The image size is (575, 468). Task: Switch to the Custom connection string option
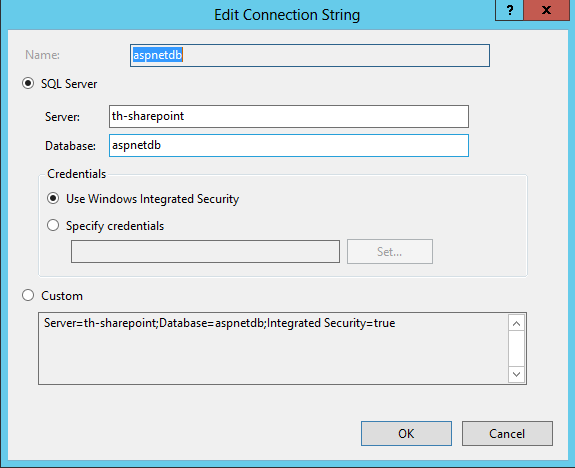[28, 295]
